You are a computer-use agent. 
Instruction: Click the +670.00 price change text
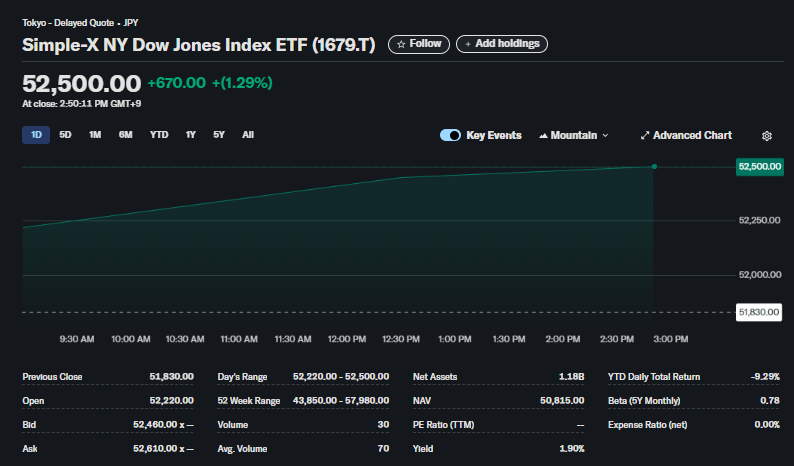coord(176,83)
